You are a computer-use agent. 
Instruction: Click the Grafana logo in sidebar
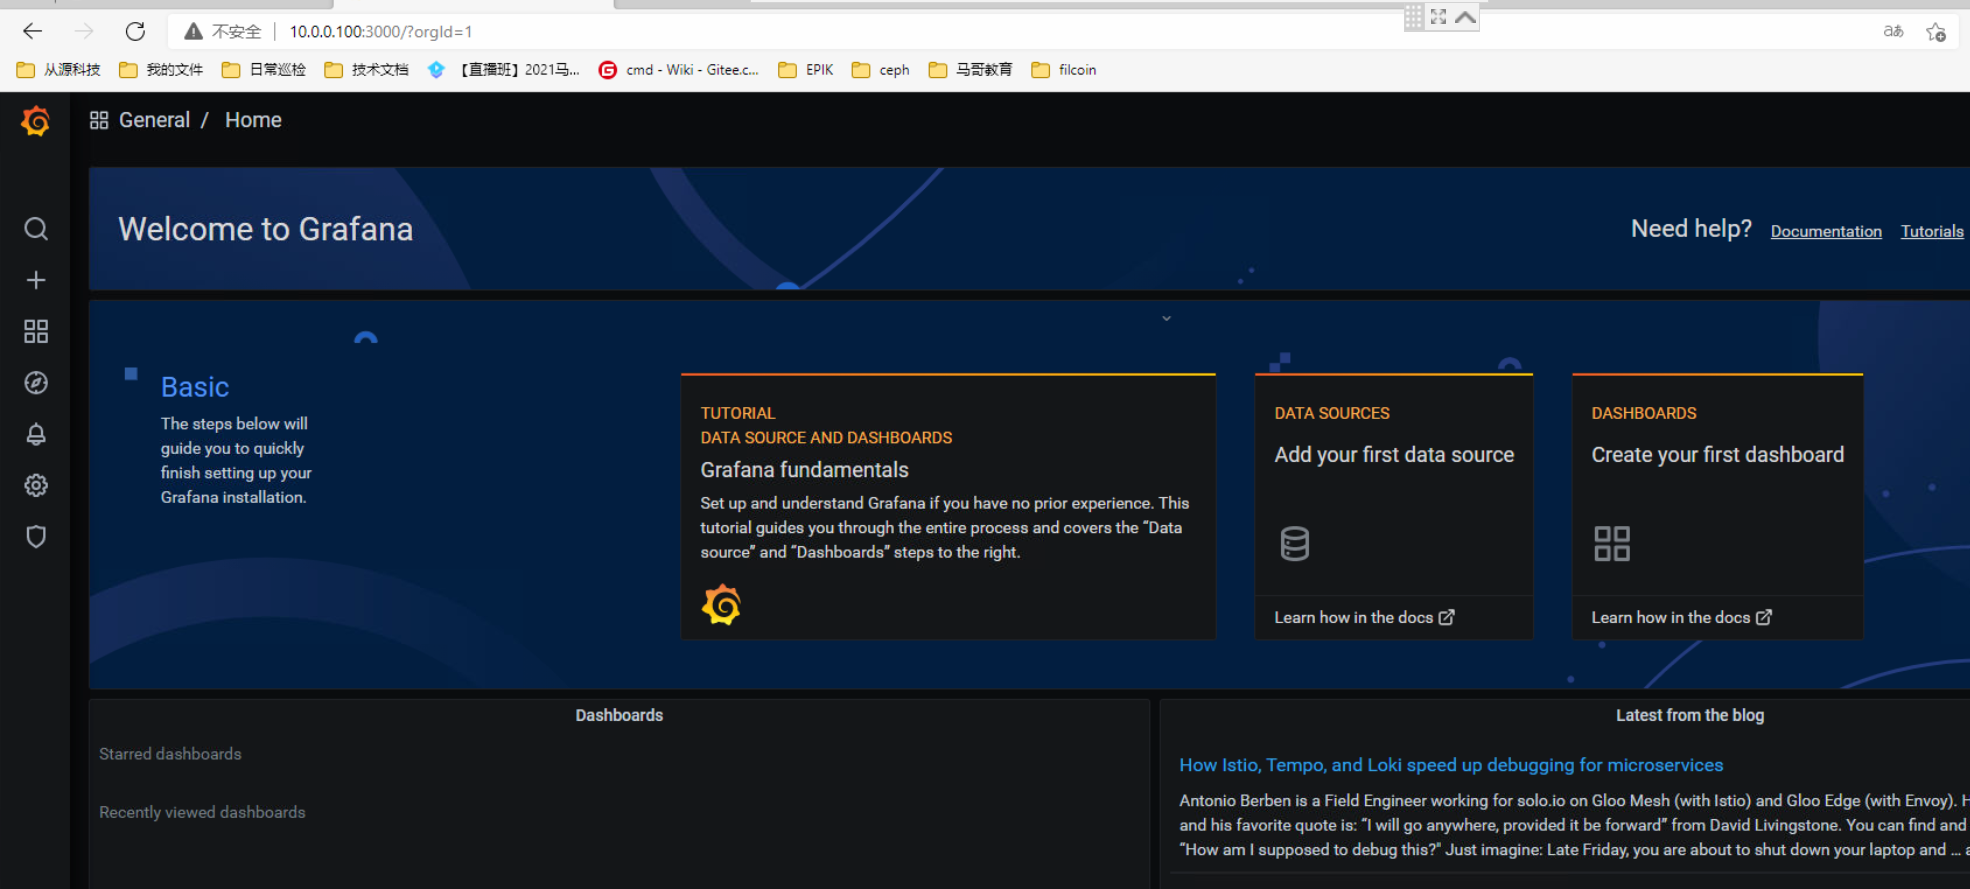[36, 121]
